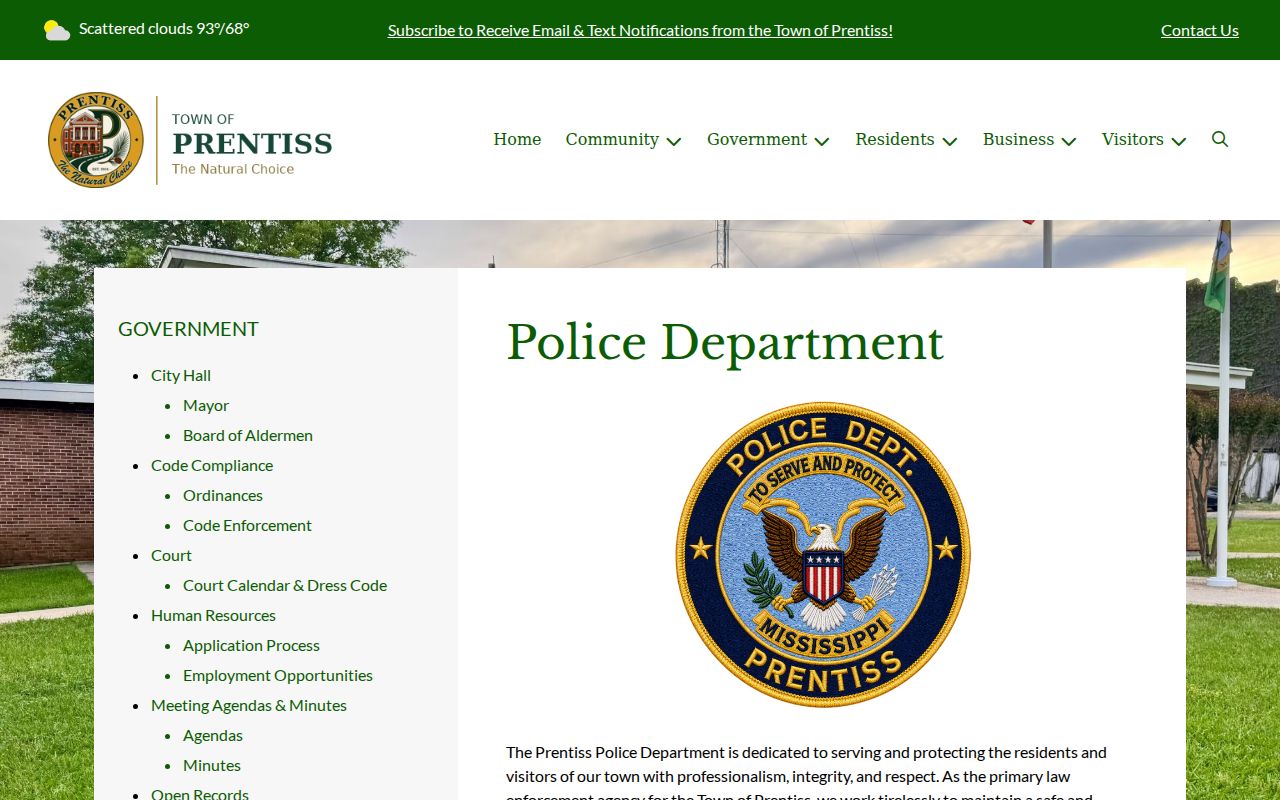
Task: Open Human Resources sidebar link
Action: 213,615
